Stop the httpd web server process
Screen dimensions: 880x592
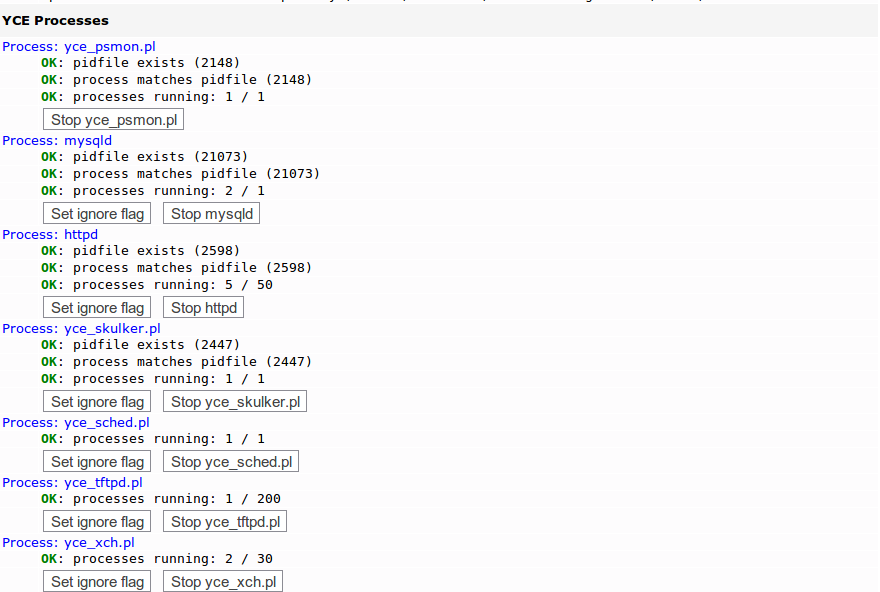point(203,307)
